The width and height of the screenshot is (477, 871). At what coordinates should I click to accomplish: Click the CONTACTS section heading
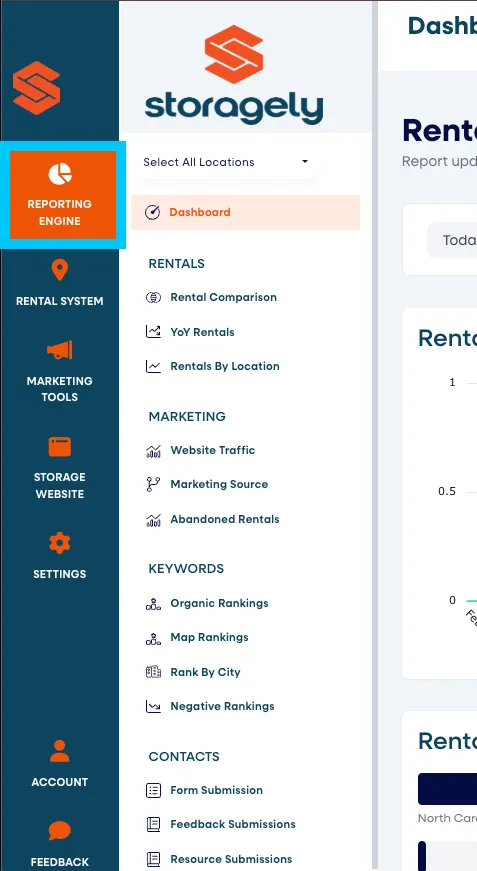[184, 757]
